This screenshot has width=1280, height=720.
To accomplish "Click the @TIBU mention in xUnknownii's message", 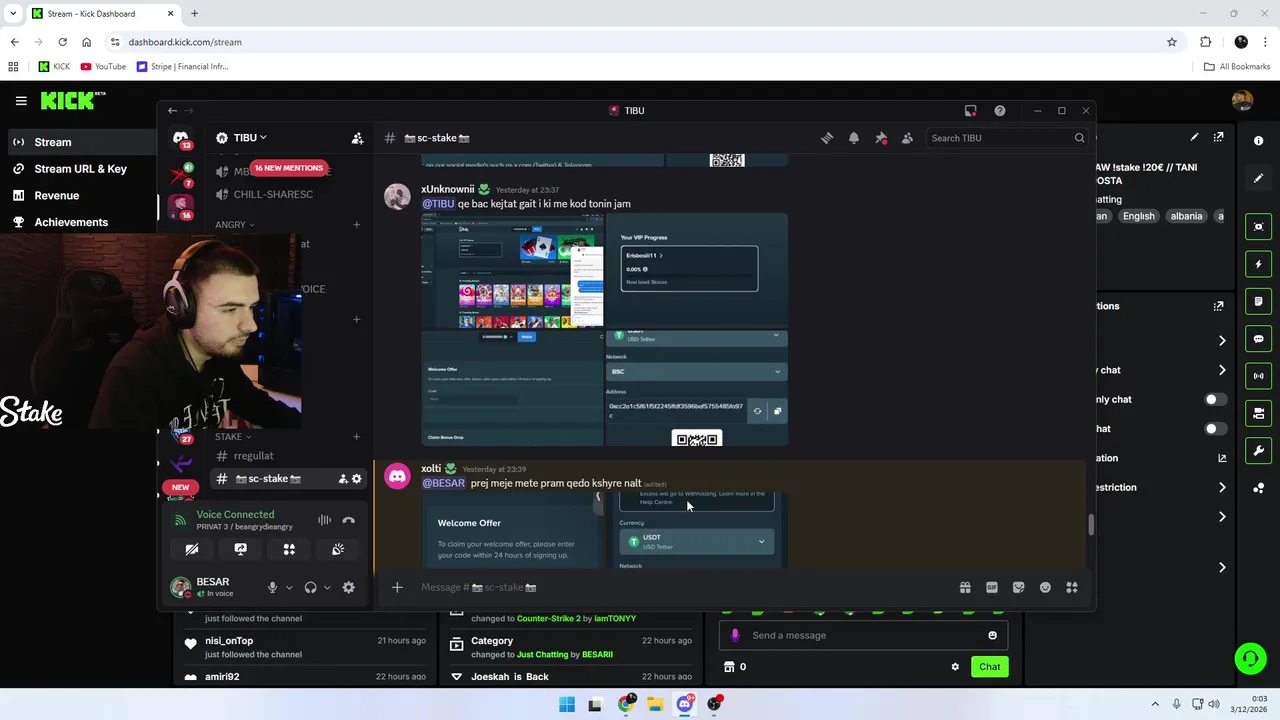I will 438,204.
